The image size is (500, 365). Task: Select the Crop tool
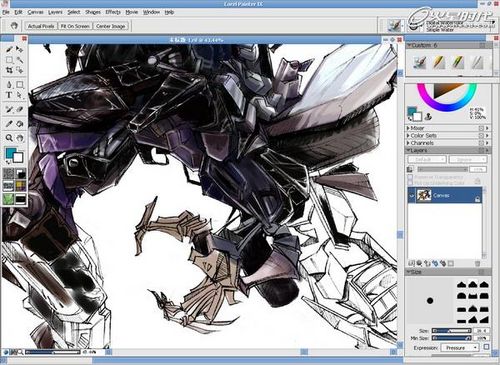click(9, 70)
